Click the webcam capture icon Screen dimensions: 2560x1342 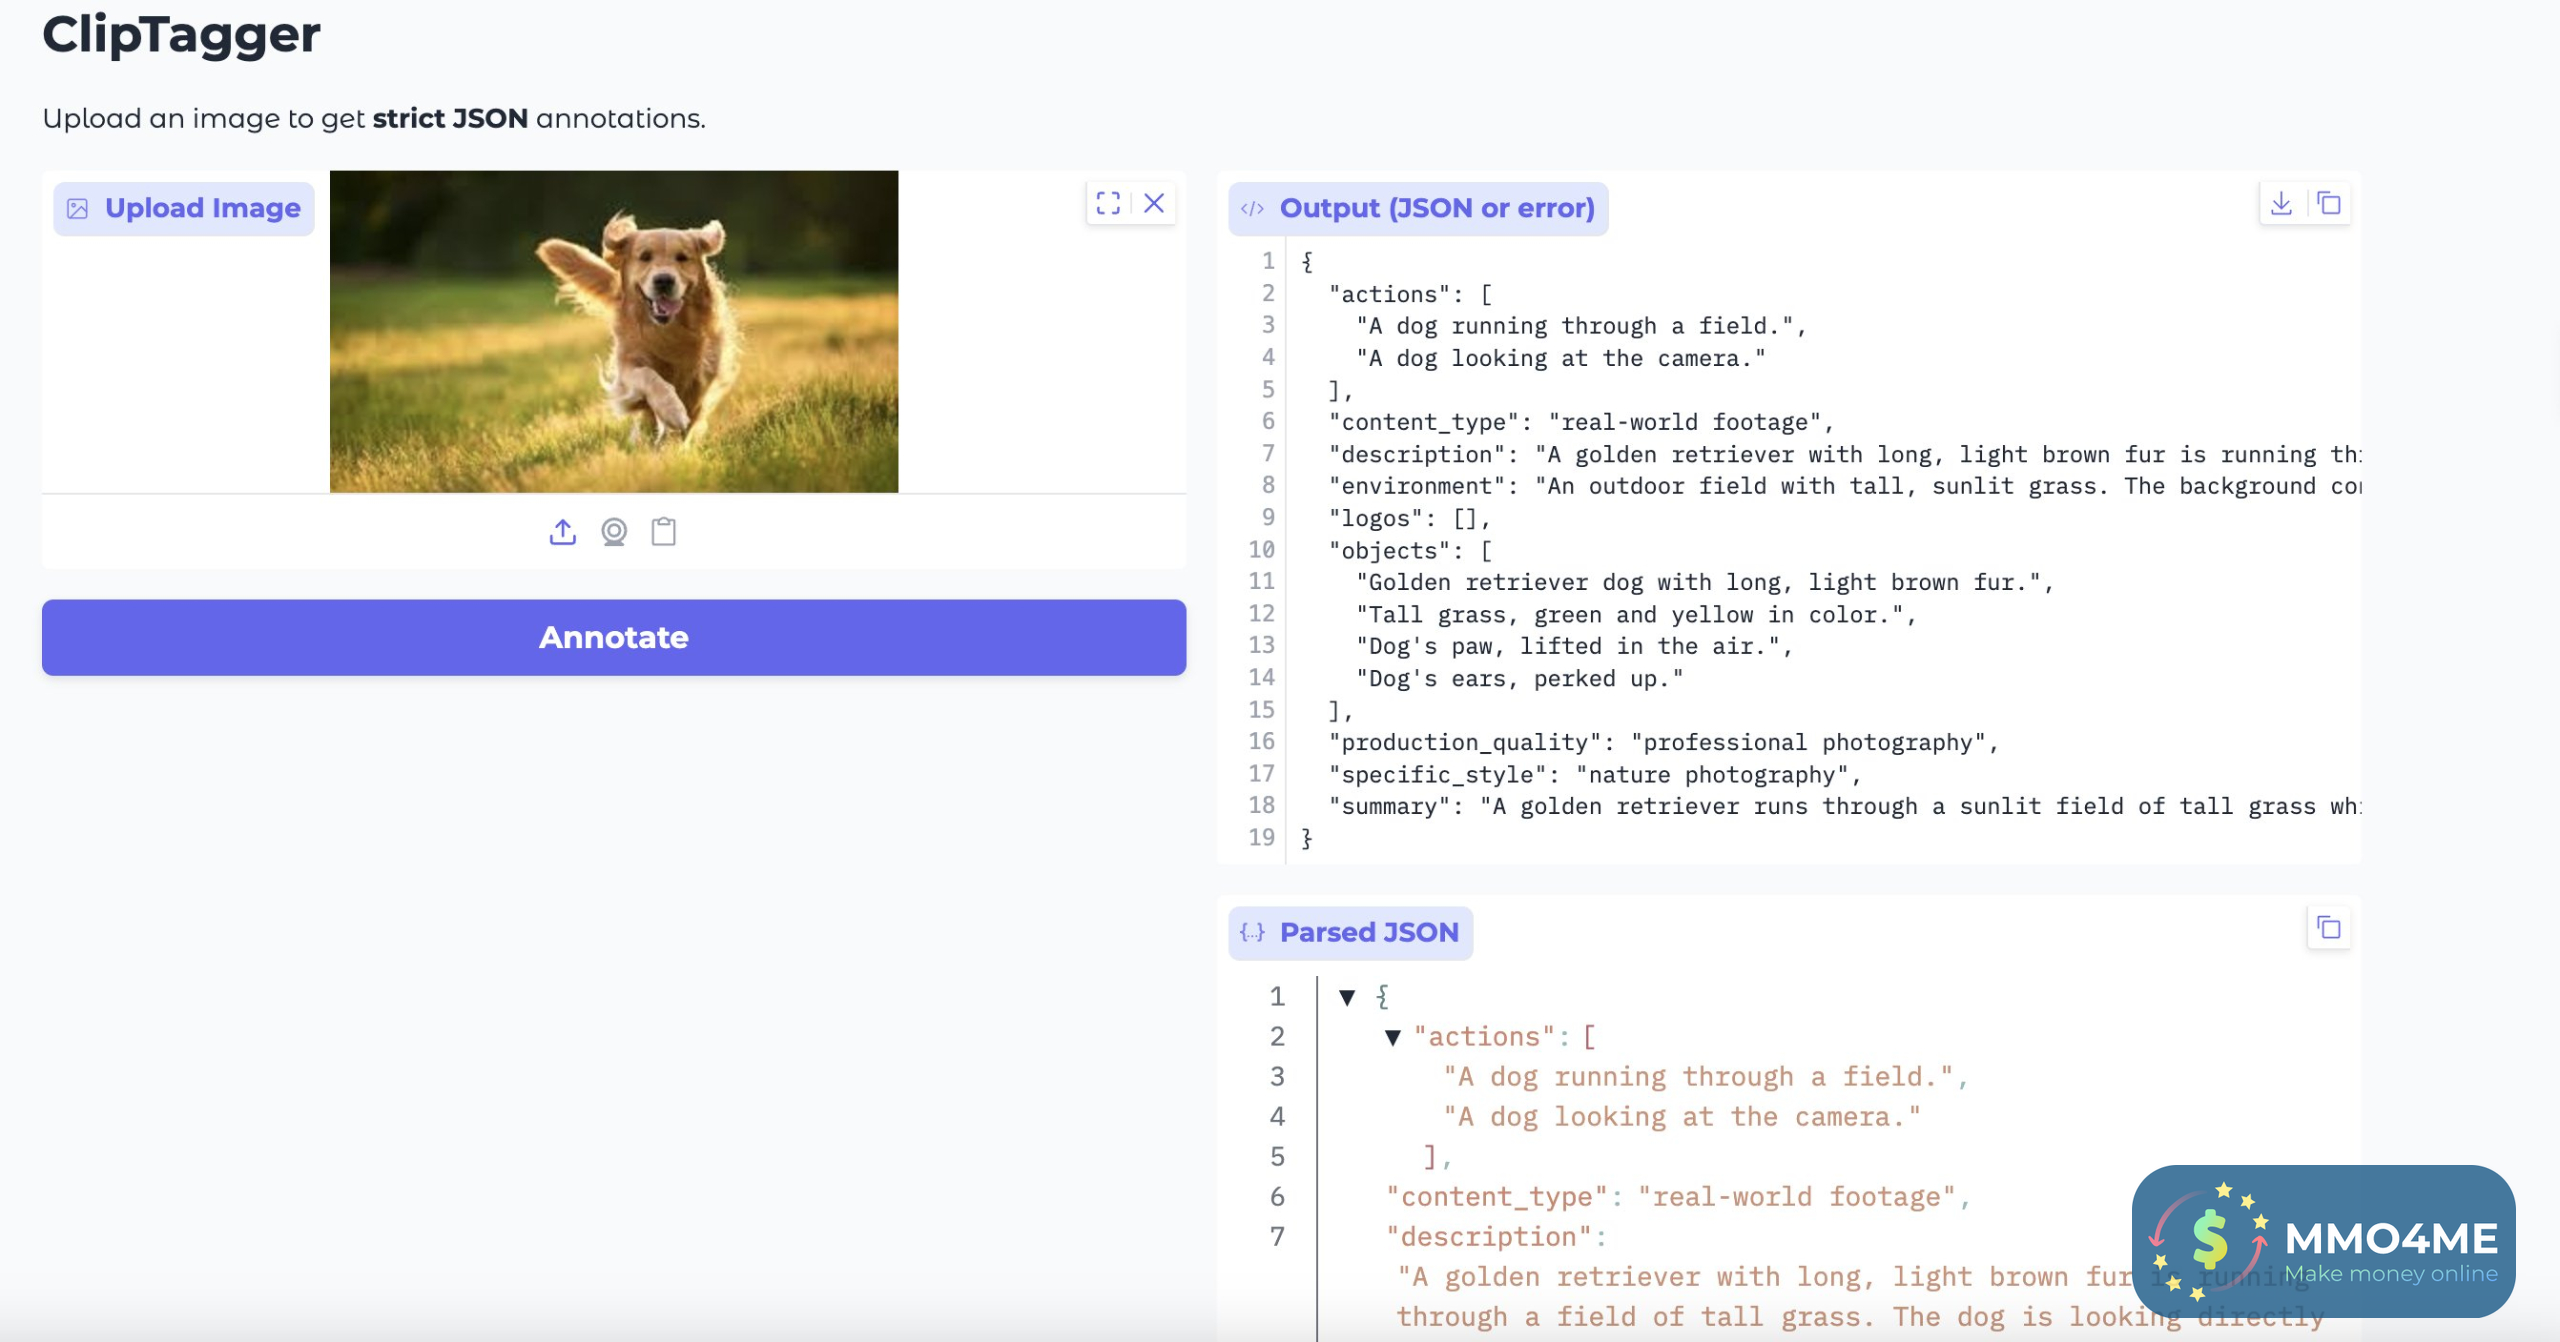[614, 532]
